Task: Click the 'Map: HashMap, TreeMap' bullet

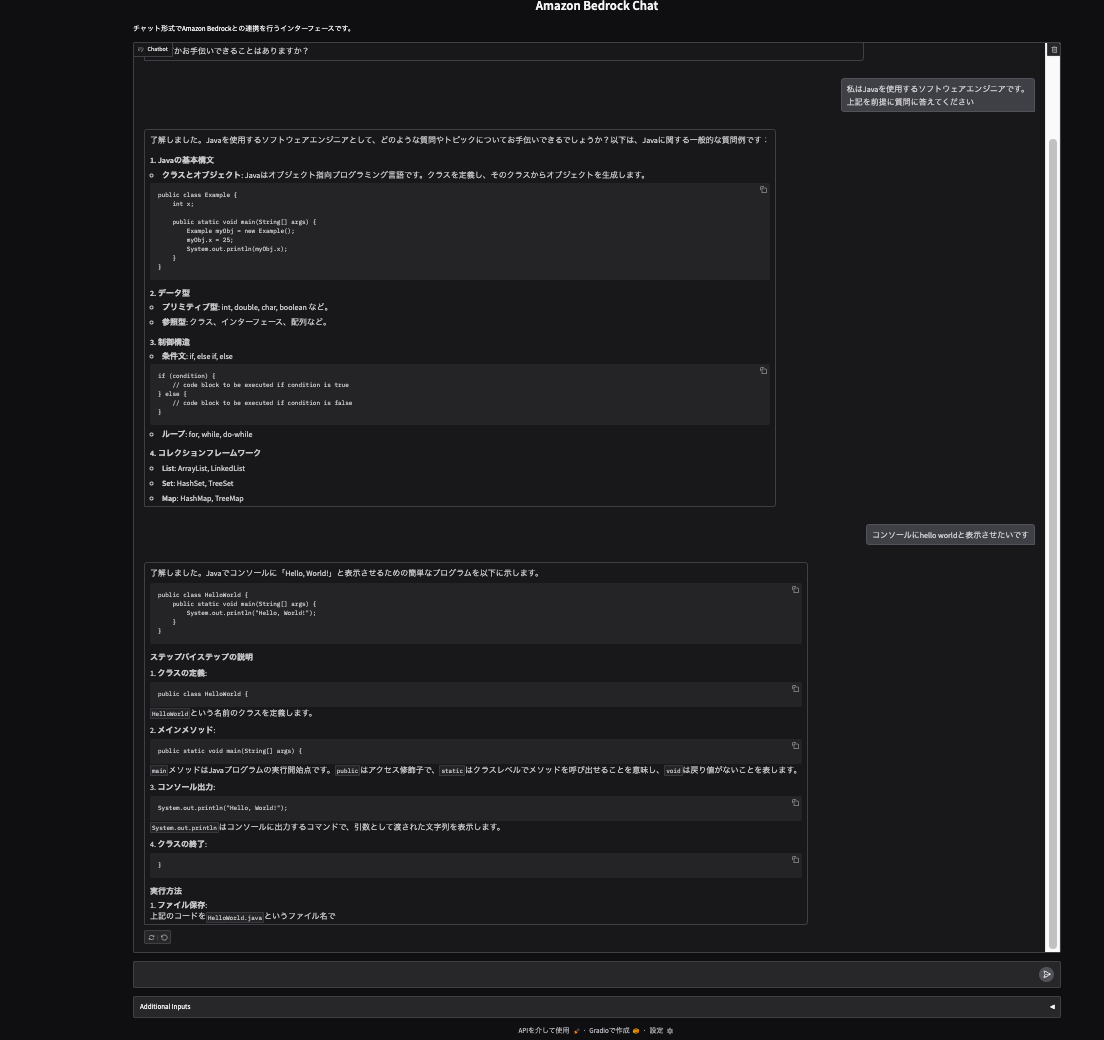Action: click(203, 499)
